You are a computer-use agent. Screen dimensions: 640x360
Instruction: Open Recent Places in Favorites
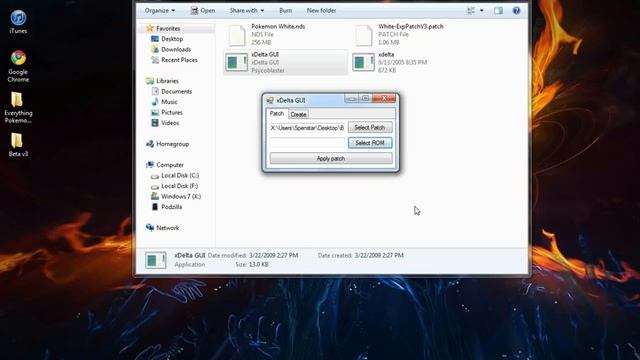[179, 60]
